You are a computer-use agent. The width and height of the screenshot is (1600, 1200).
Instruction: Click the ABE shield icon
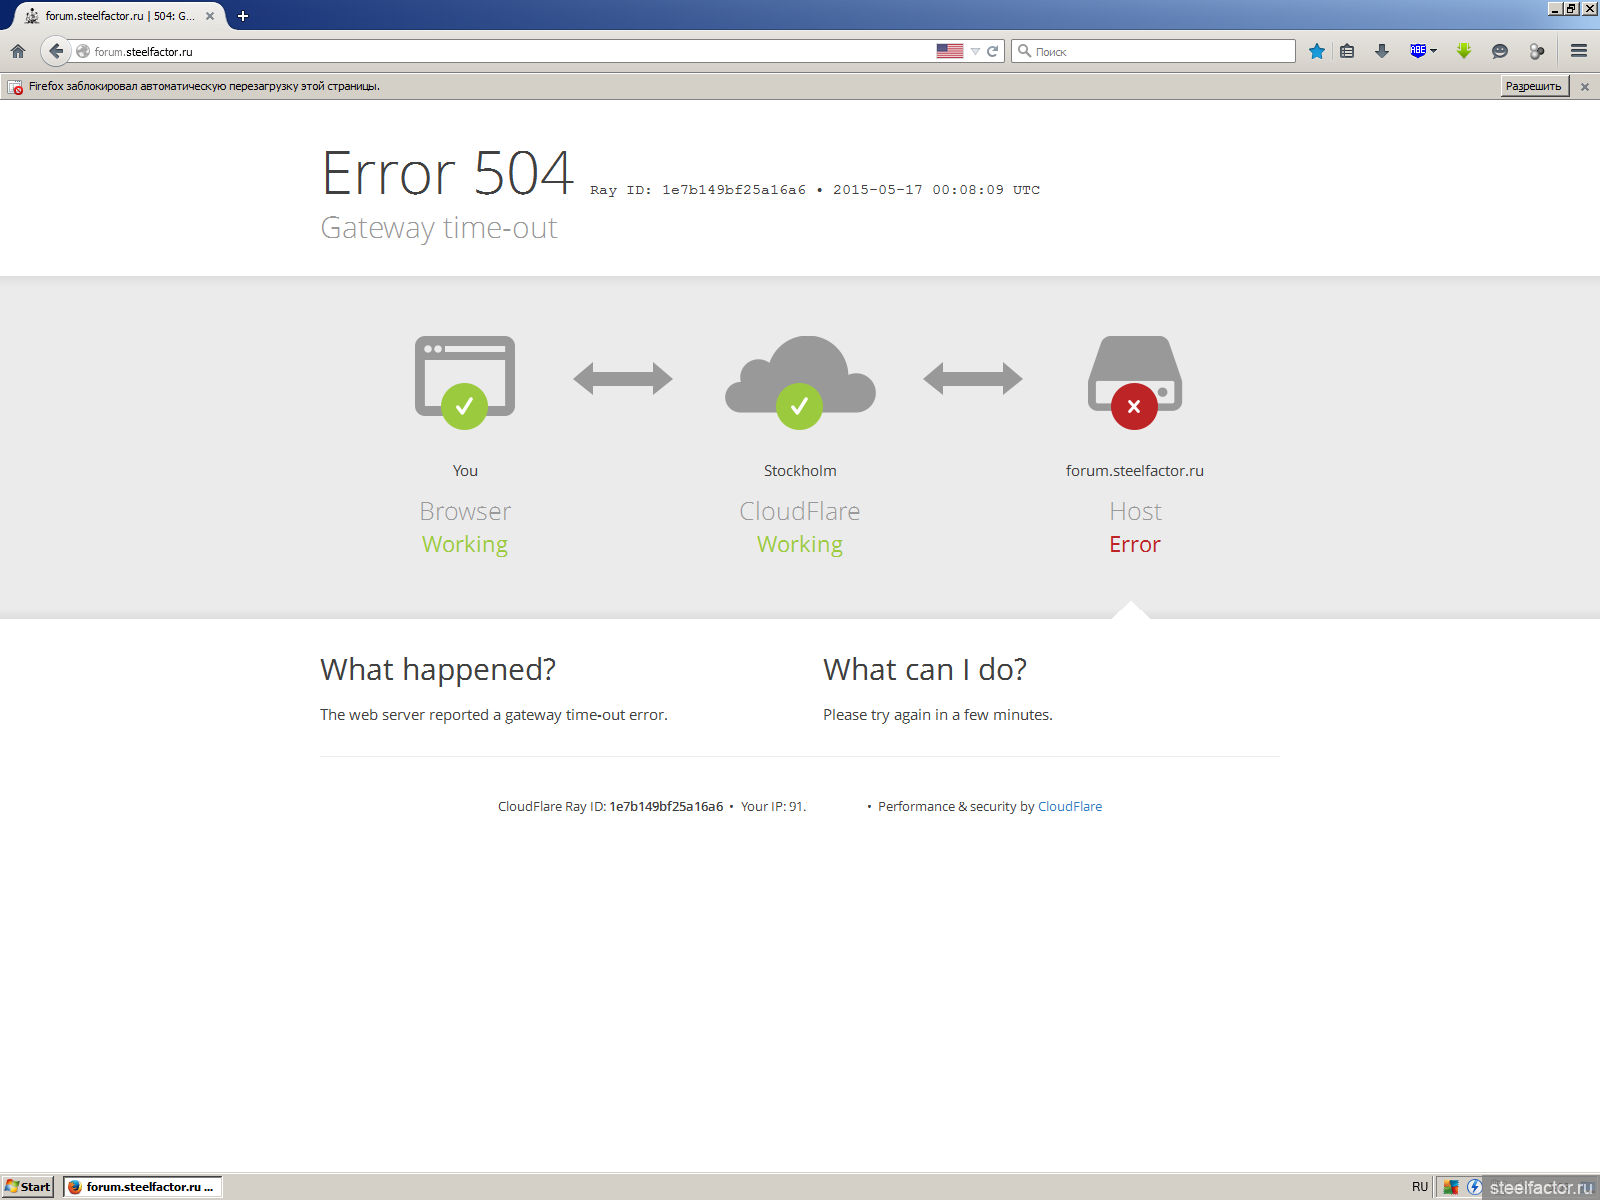[x=1418, y=51]
